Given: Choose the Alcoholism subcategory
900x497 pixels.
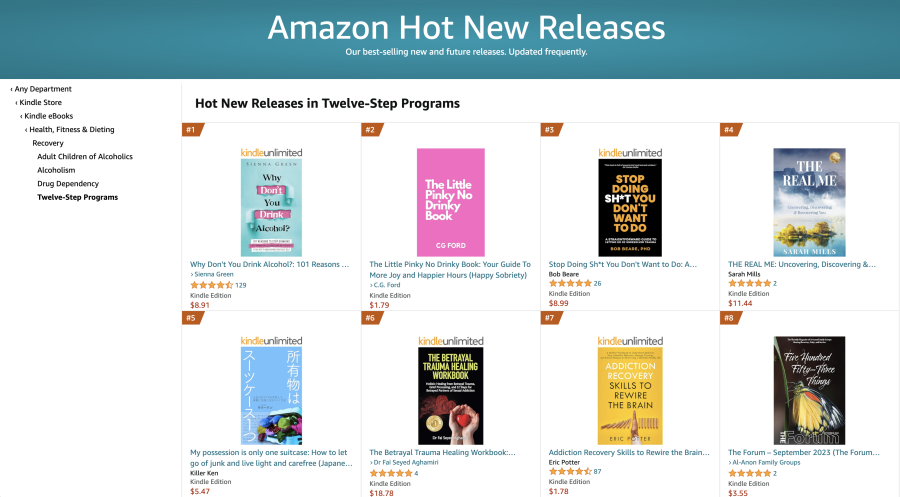Looking at the screenshot, I should click(56, 170).
